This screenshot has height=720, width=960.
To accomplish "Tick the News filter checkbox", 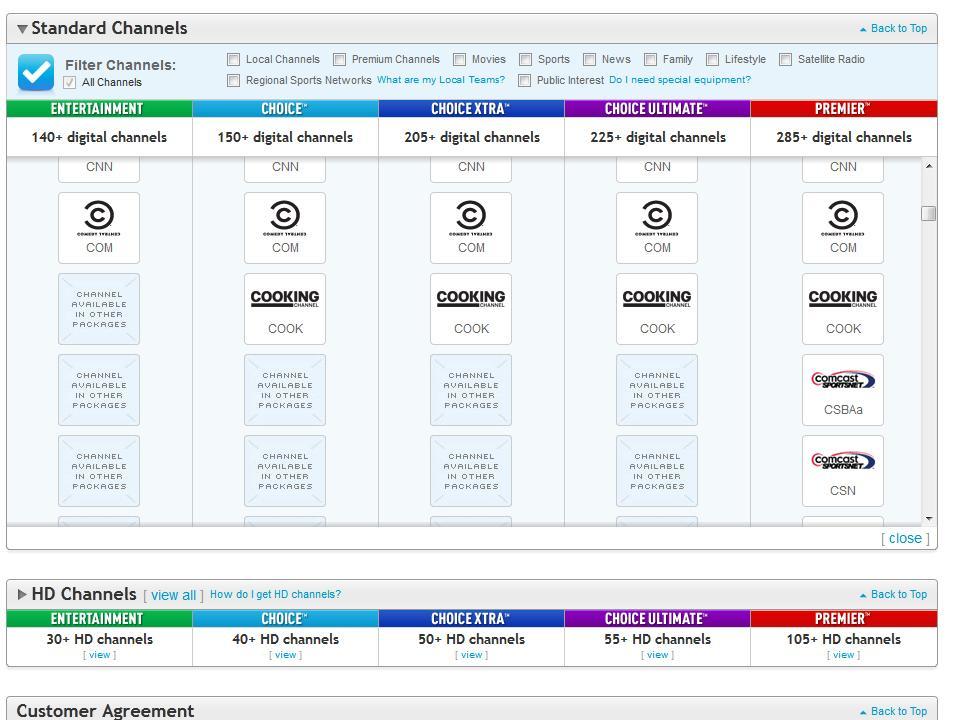I will coord(589,59).
